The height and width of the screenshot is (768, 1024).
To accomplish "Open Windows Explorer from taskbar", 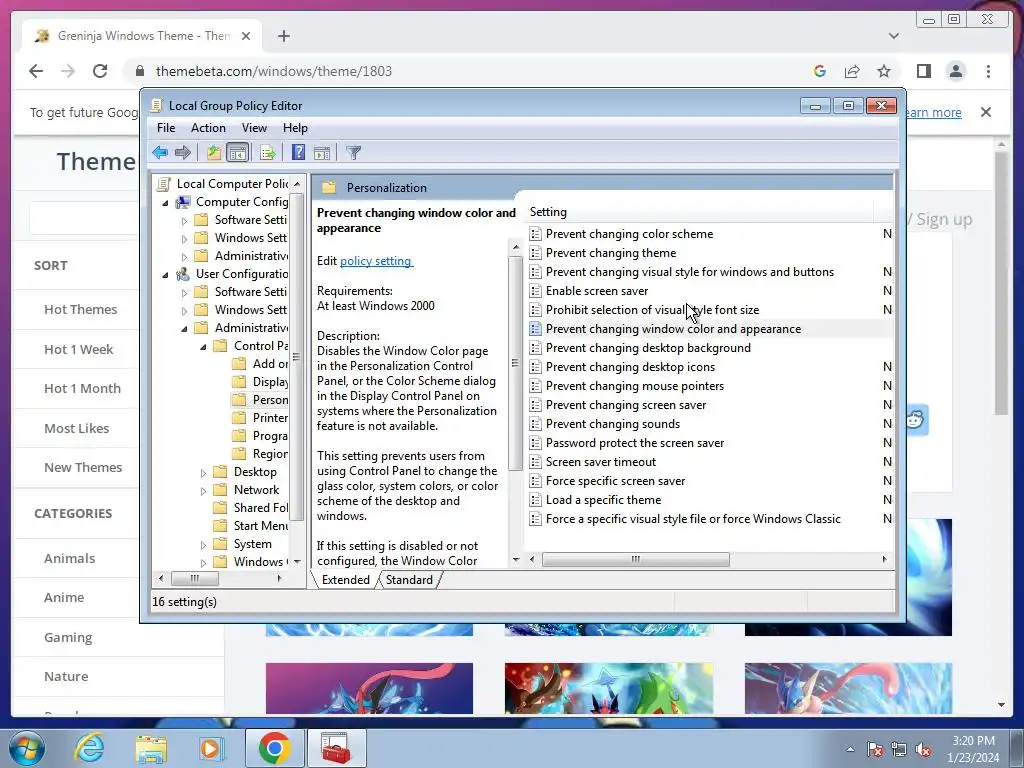I will [150, 748].
